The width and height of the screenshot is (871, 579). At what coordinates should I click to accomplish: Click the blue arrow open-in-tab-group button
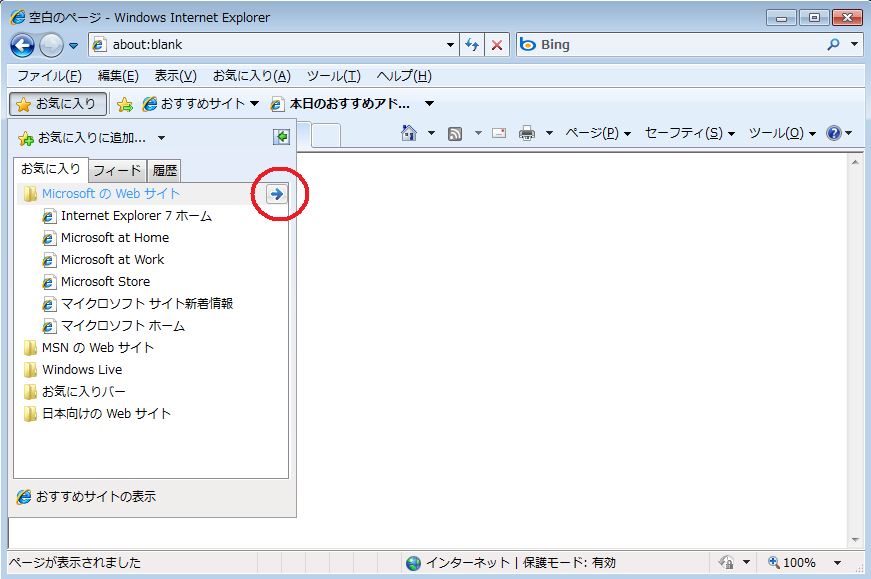click(277, 194)
